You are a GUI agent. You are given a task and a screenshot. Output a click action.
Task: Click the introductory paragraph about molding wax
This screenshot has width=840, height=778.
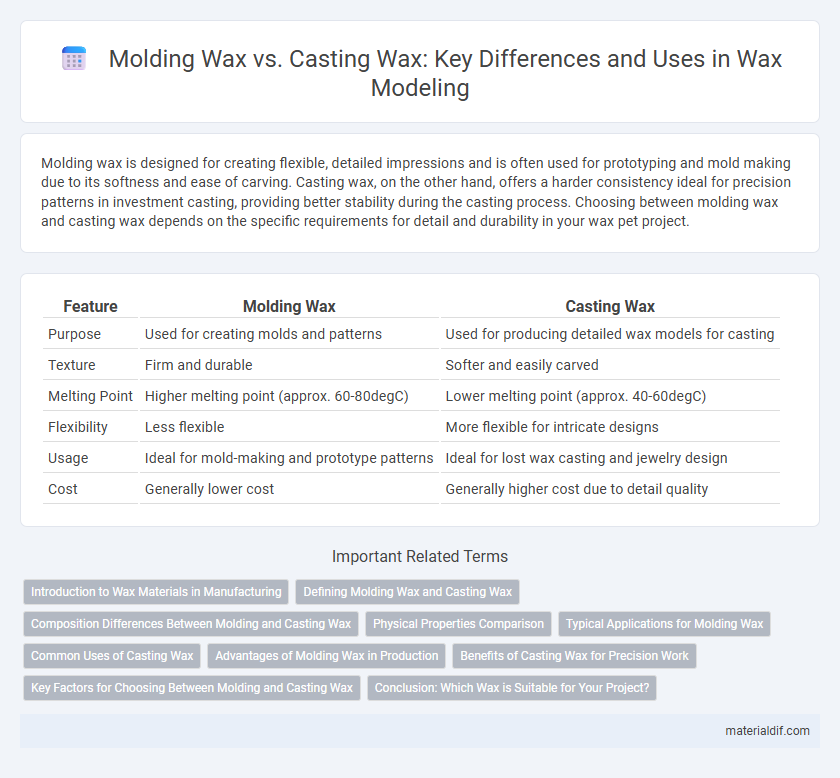416,192
